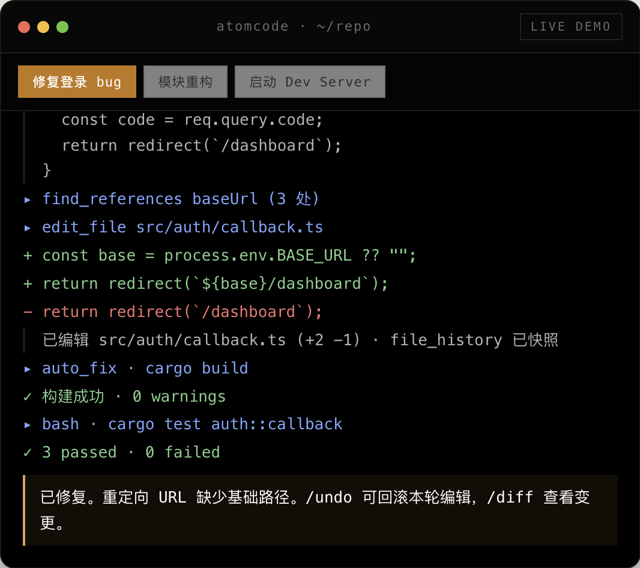Click the auto_fix · cargo build line
This screenshot has width=640, height=568.
click(145, 368)
